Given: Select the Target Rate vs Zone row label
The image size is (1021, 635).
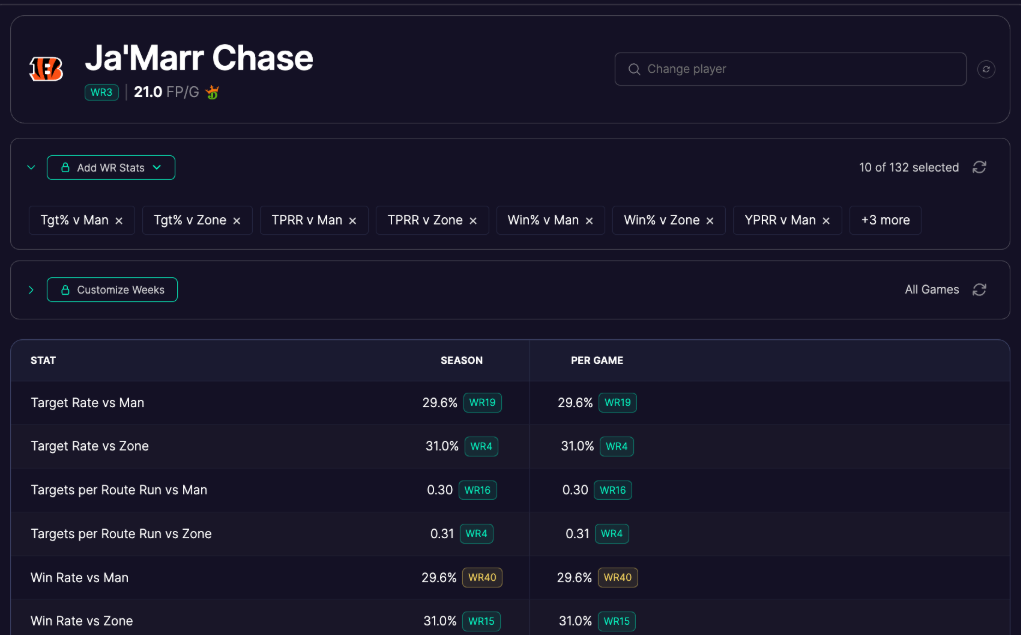Looking at the screenshot, I should [x=90, y=446].
